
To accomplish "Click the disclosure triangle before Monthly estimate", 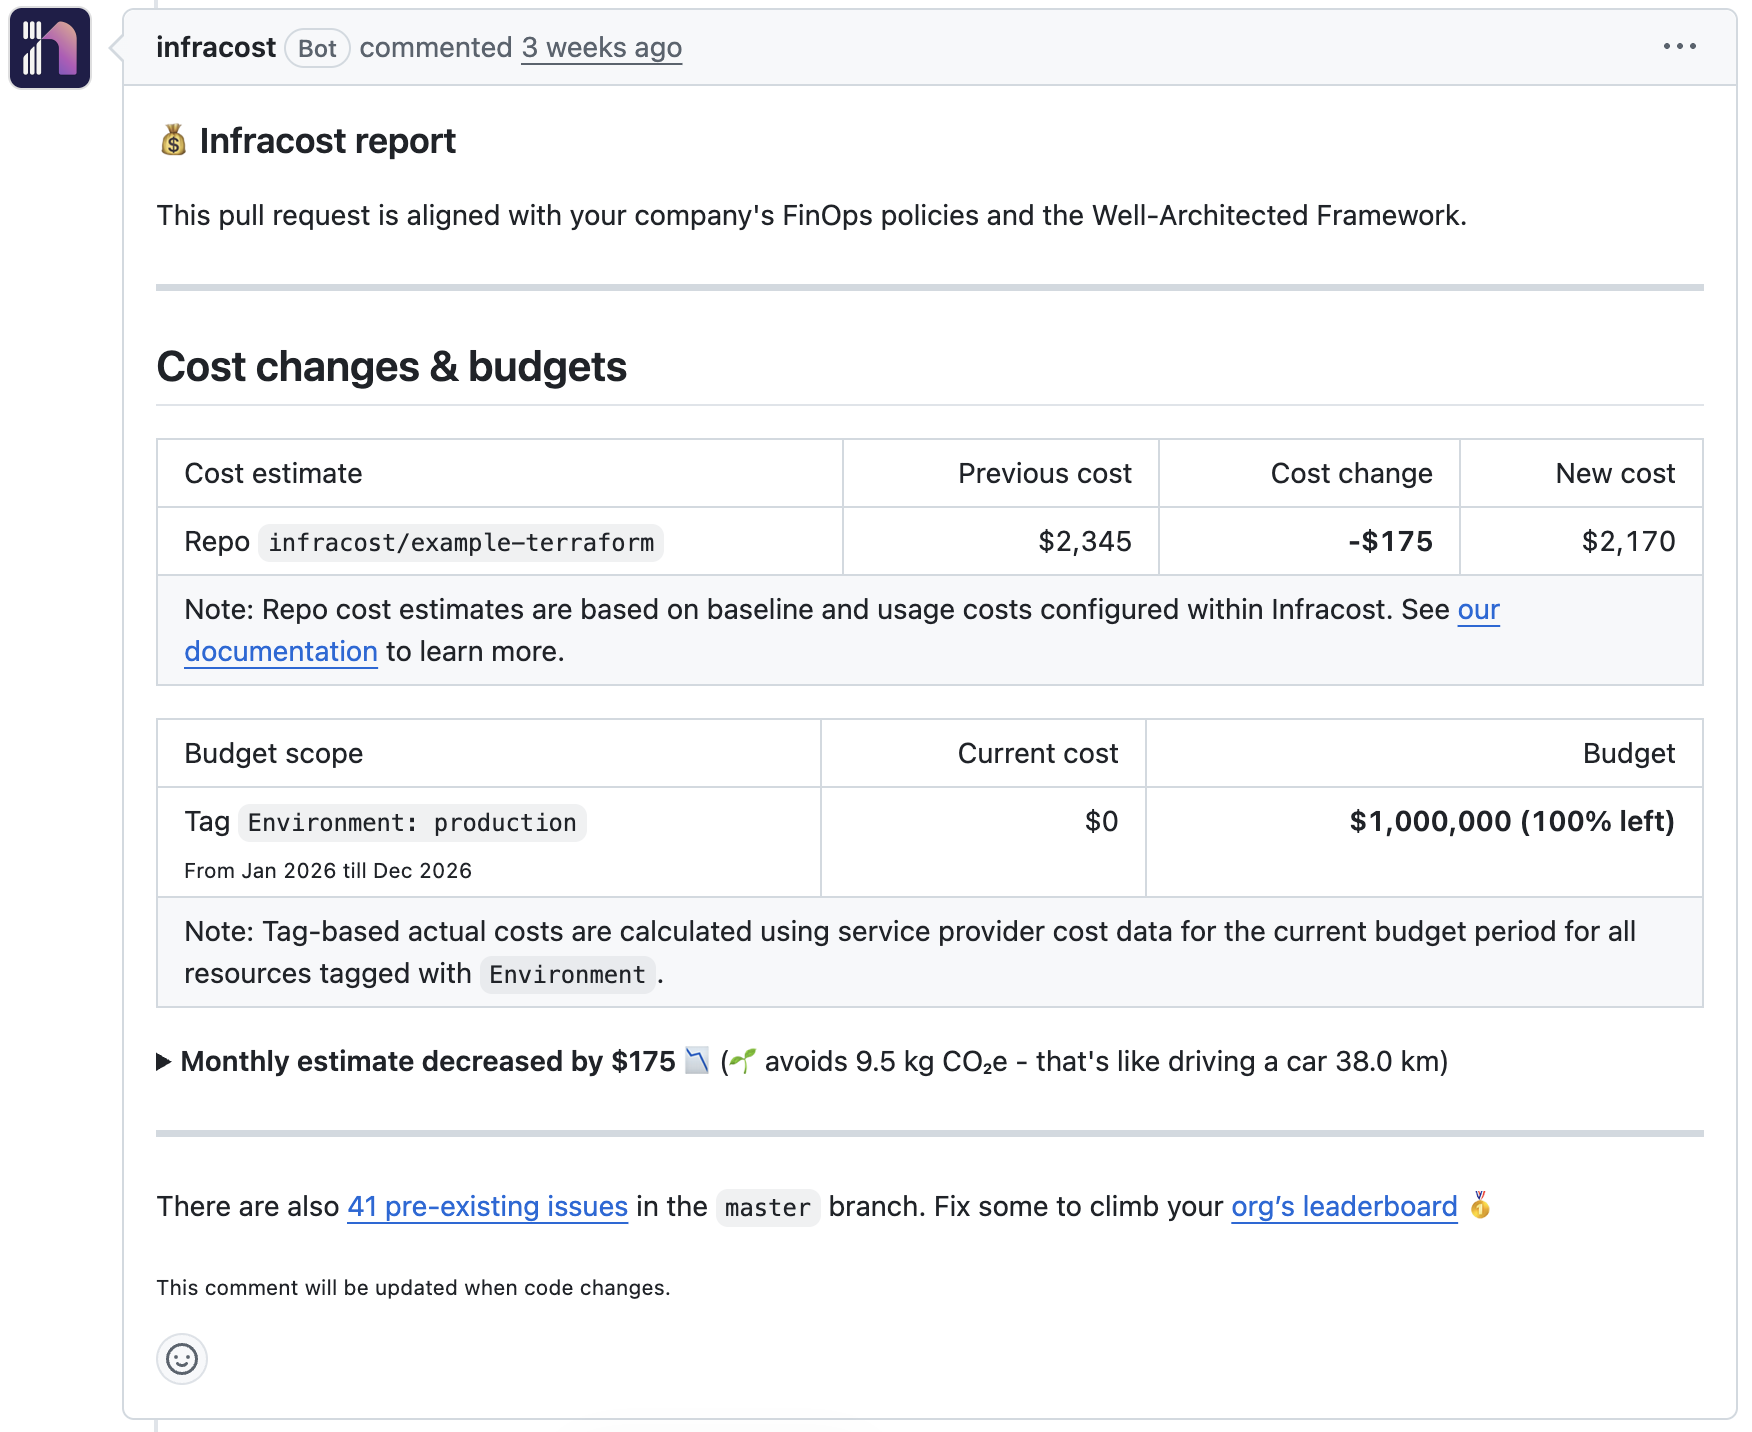I will [164, 1062].
